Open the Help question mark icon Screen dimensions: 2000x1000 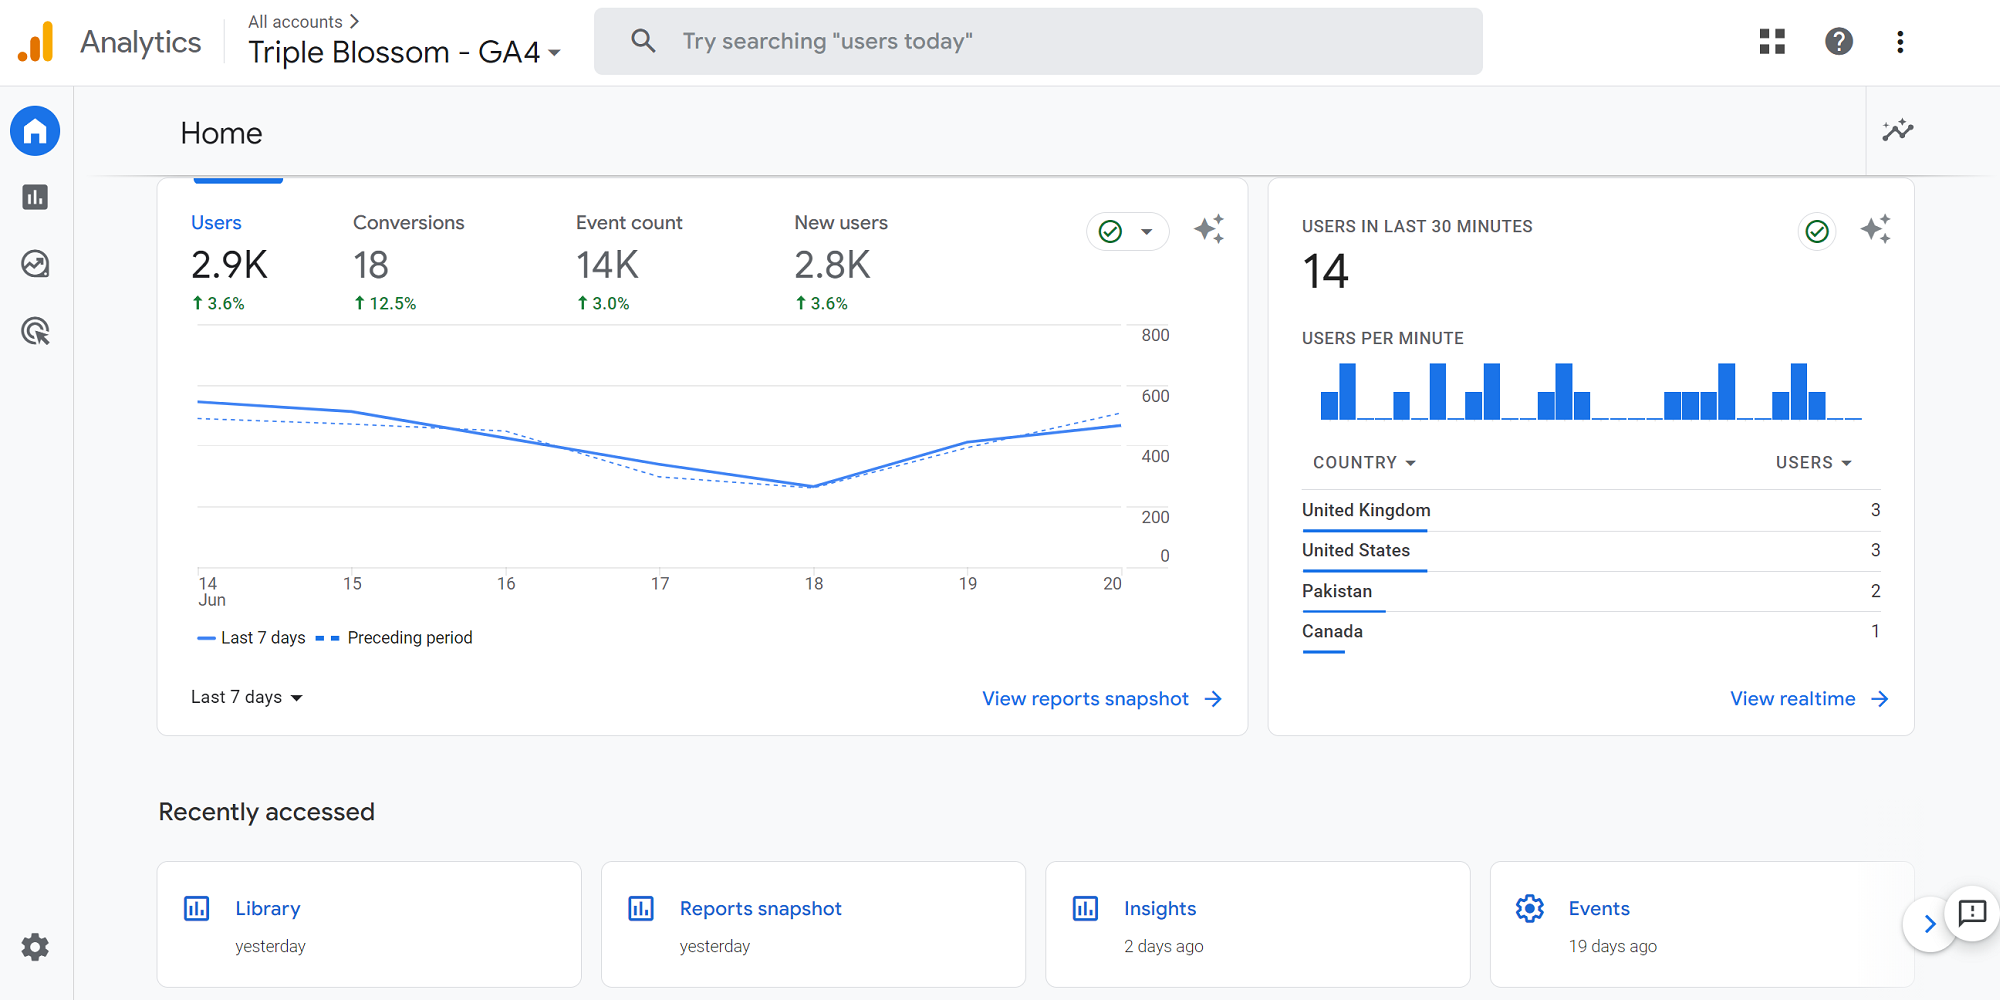click(x=1839, y=41)
